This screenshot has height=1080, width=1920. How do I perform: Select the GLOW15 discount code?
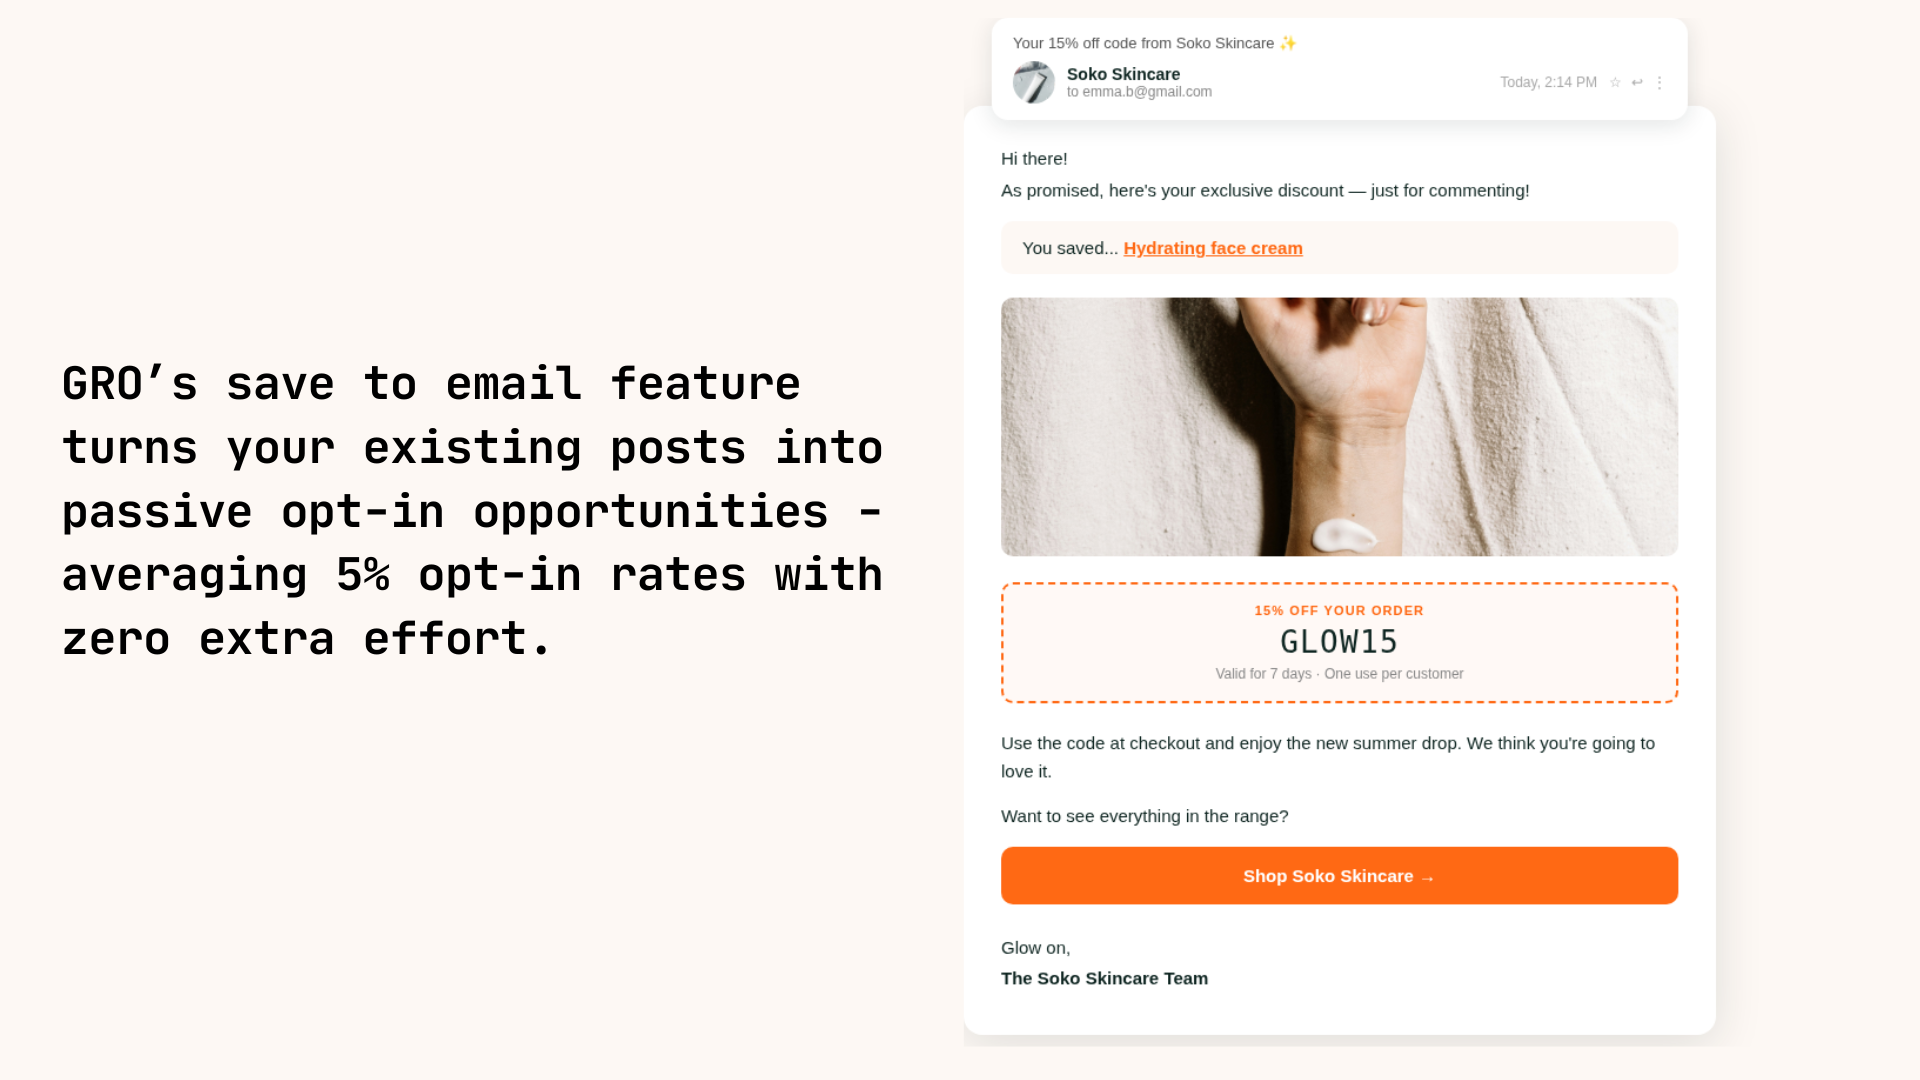1339,641
